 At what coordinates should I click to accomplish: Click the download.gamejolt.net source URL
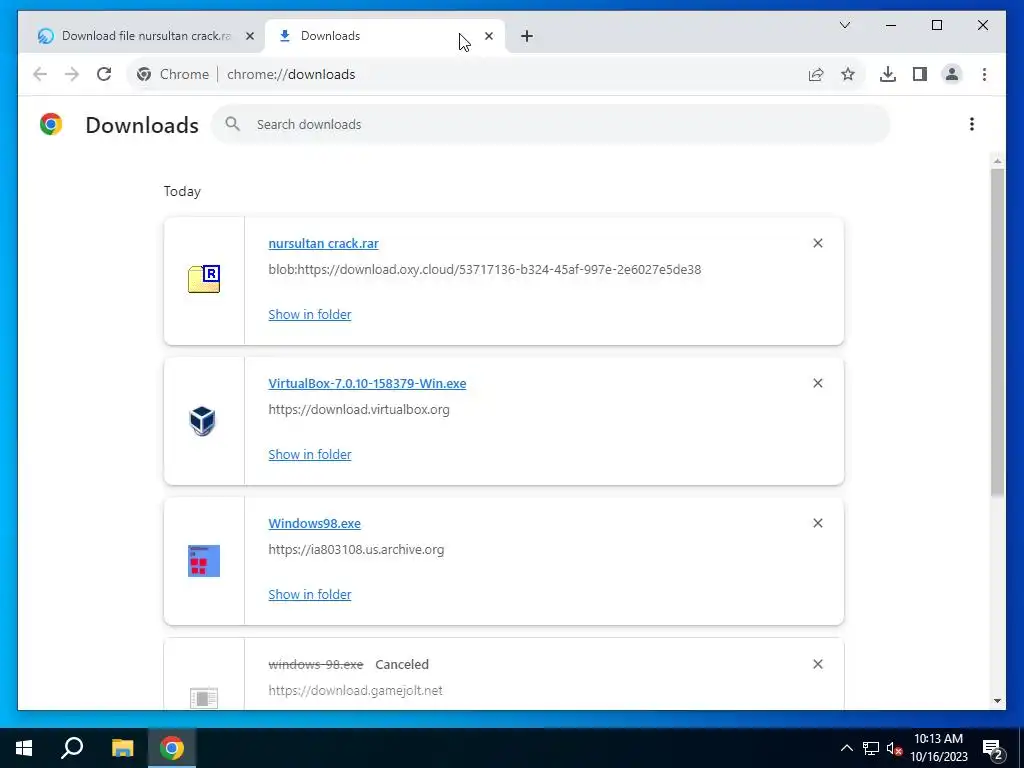(355, 690)
